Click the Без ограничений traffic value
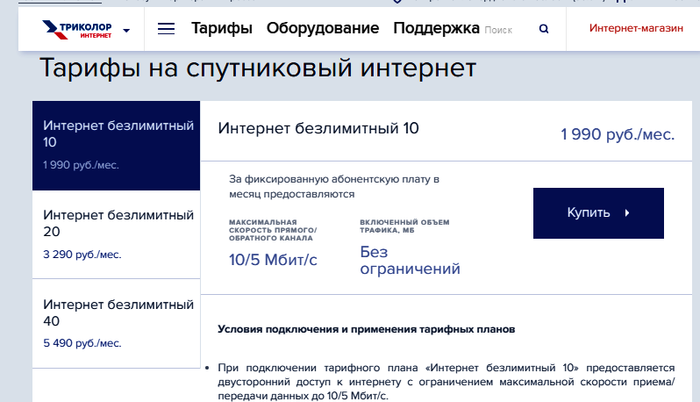The height and width of the screenshot is (402, 700). tap(410, 260)
